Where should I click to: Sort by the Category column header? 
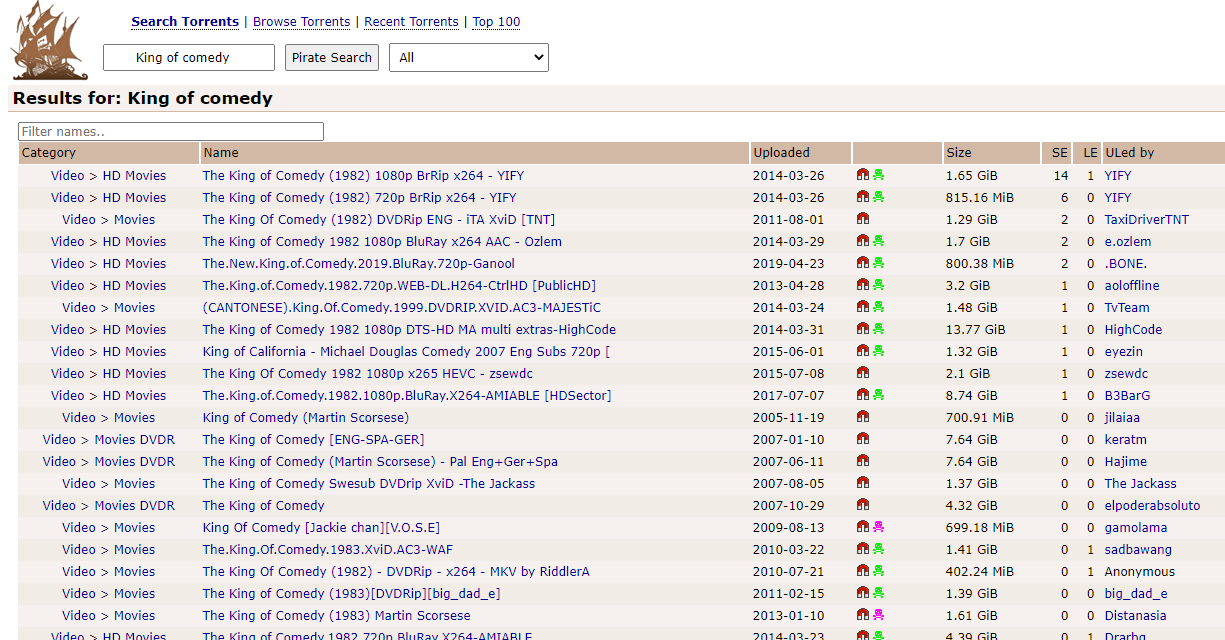click(x=49, y=153)
